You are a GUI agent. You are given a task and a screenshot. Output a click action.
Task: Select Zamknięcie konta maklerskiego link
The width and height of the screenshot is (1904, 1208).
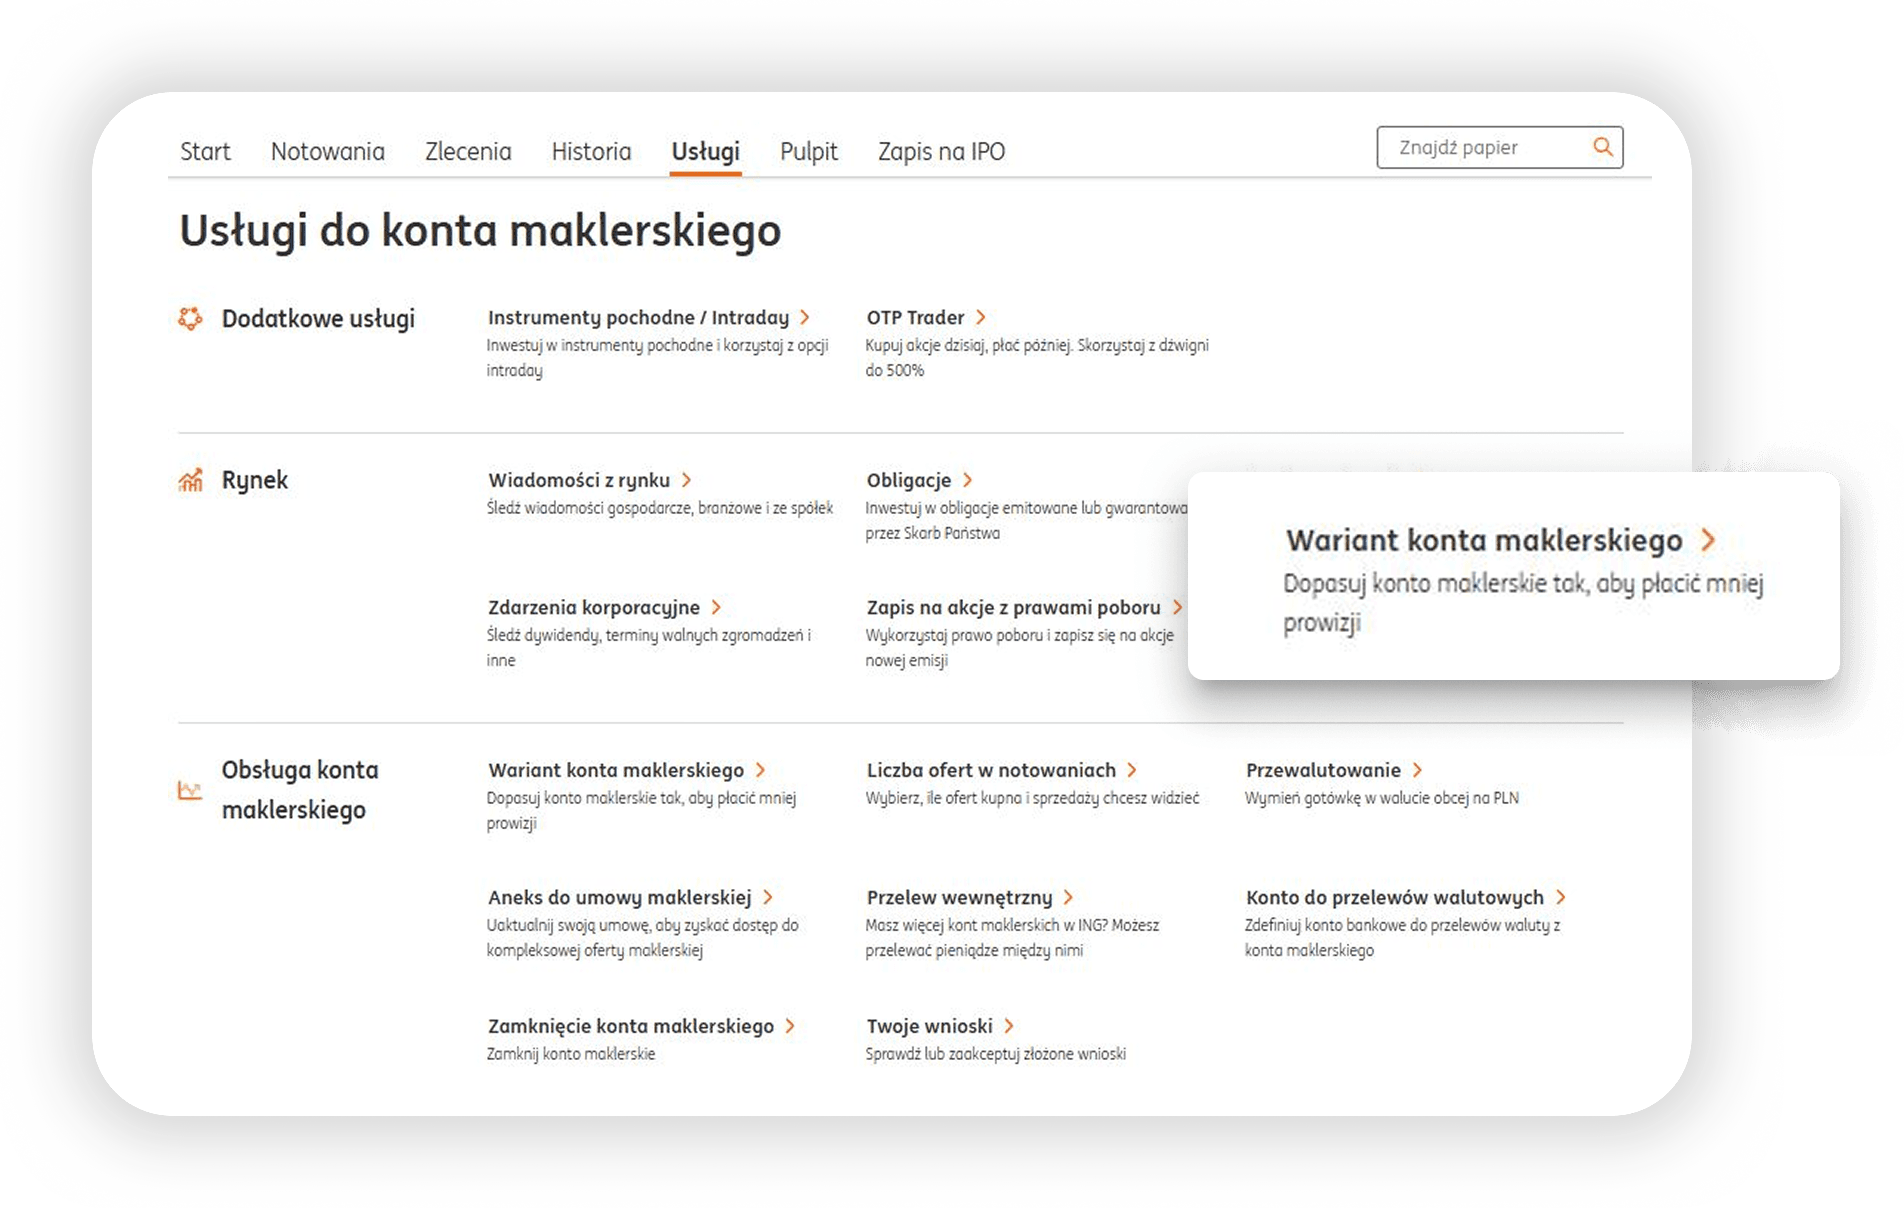point(630,1026)
